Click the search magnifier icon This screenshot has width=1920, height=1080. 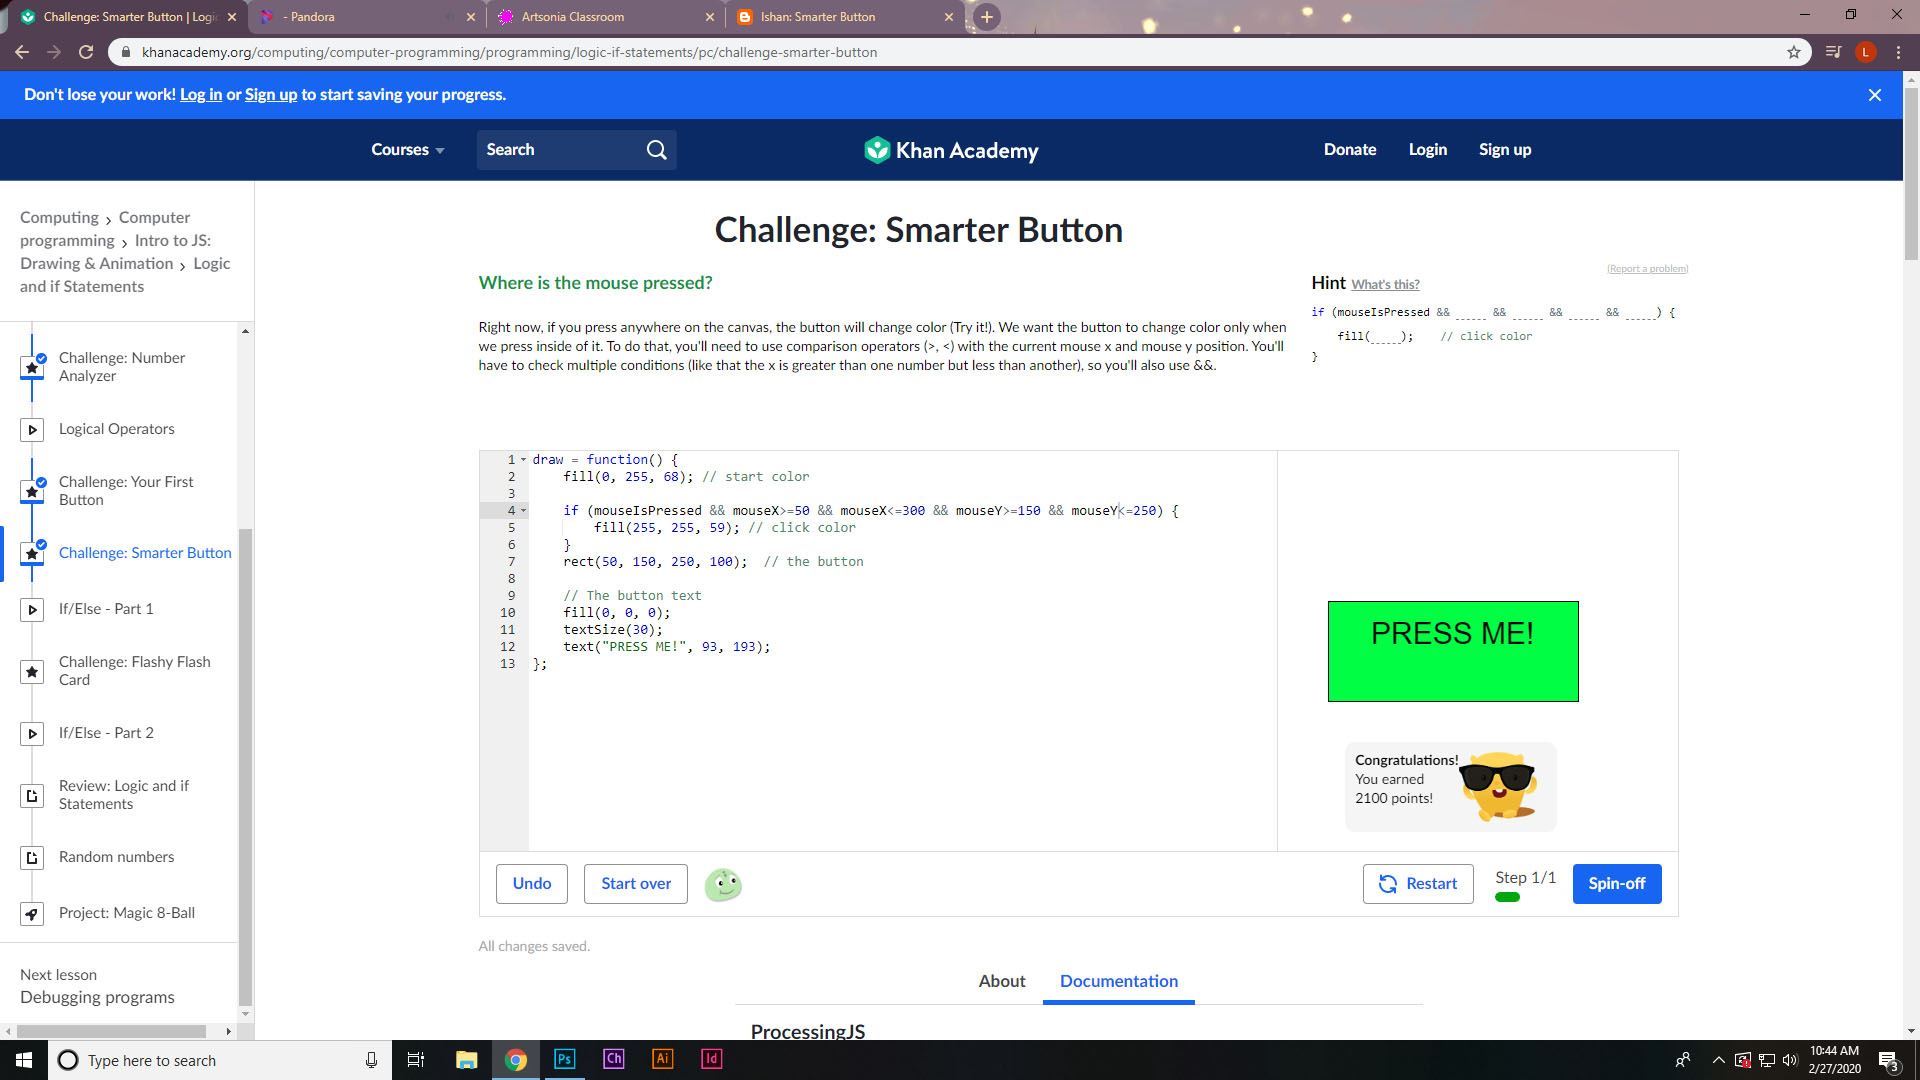(656, 150)
